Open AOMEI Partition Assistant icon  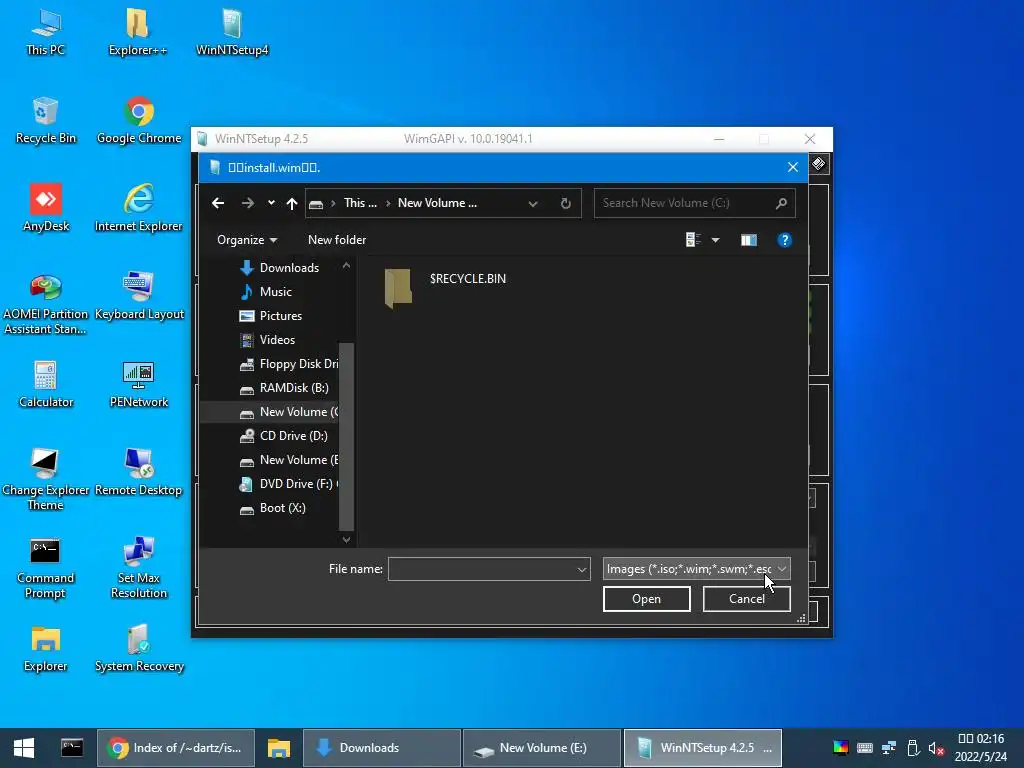pyautogui.click(x=46, y=304)
